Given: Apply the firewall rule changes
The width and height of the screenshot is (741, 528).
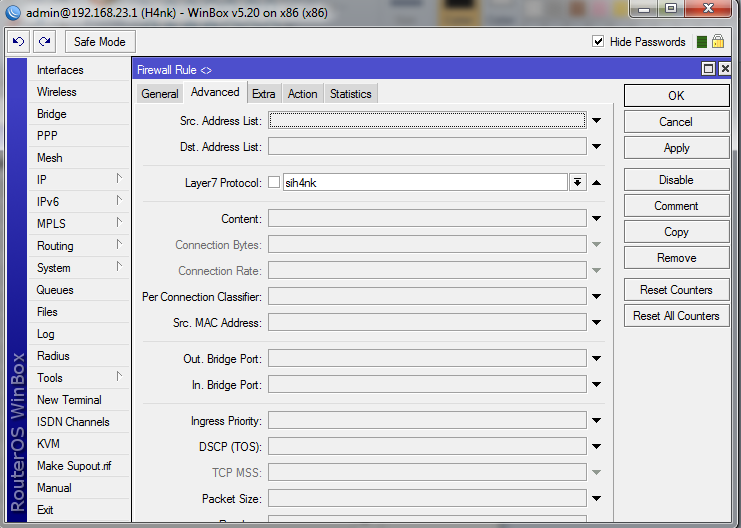Looking at the screenshot, I should (676, 147).
